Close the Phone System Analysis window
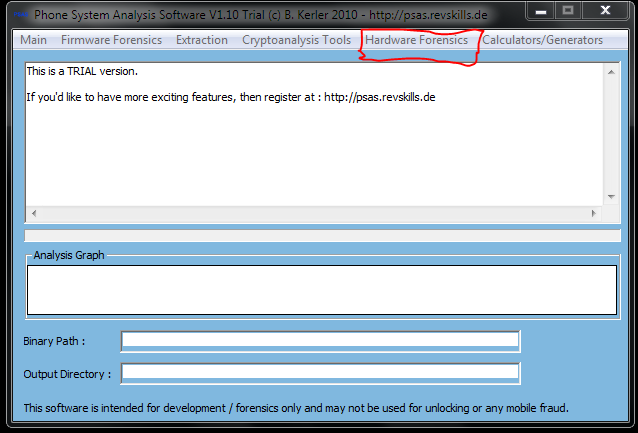Image resolution: width=638 pixels, height=433 pixels. (605, 11)
